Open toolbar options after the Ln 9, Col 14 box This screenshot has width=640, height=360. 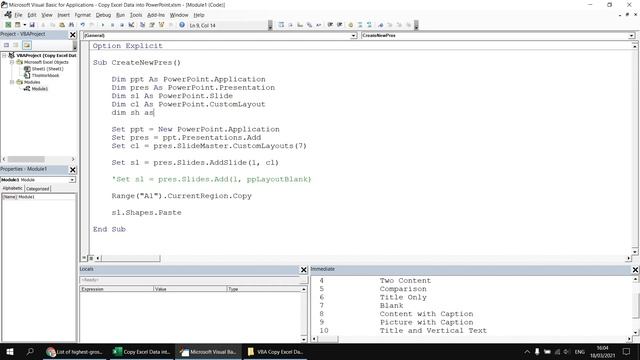tap(270, 25)
